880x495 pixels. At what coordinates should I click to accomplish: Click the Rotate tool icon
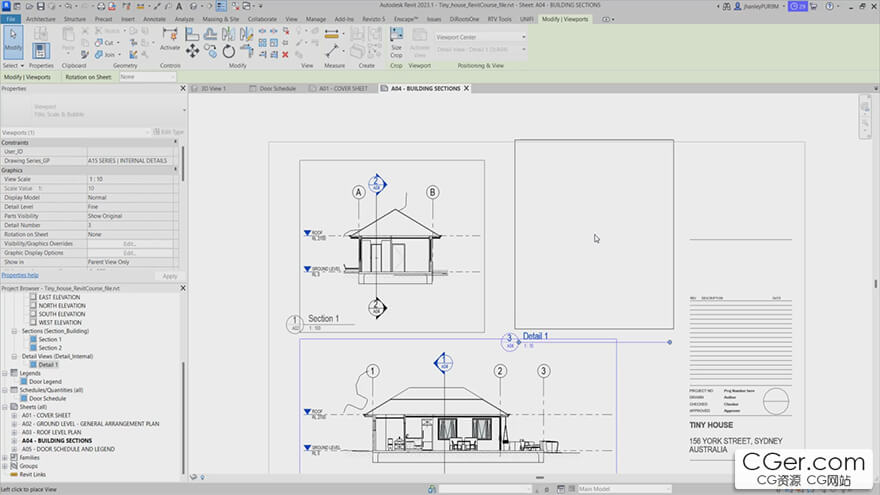(229, 52)
